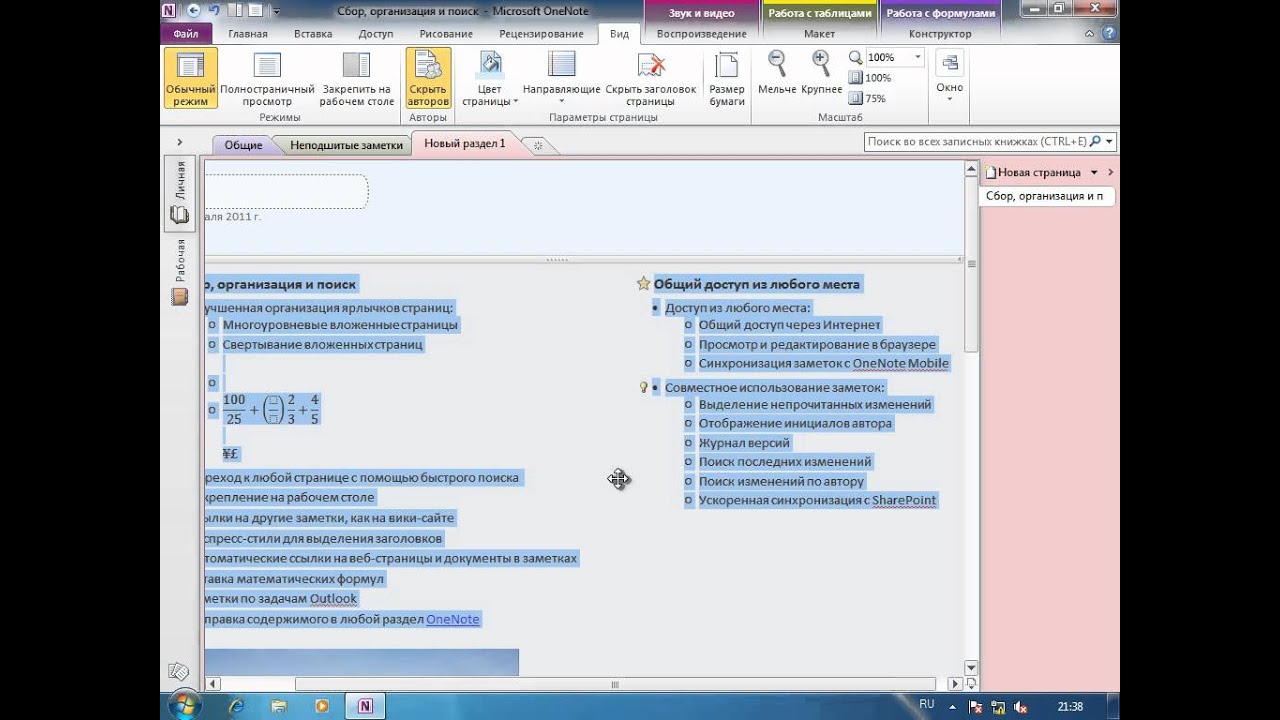Click Размер бумаги button
This screenshot has height=720, width=1280.
(x=727, y=78)
